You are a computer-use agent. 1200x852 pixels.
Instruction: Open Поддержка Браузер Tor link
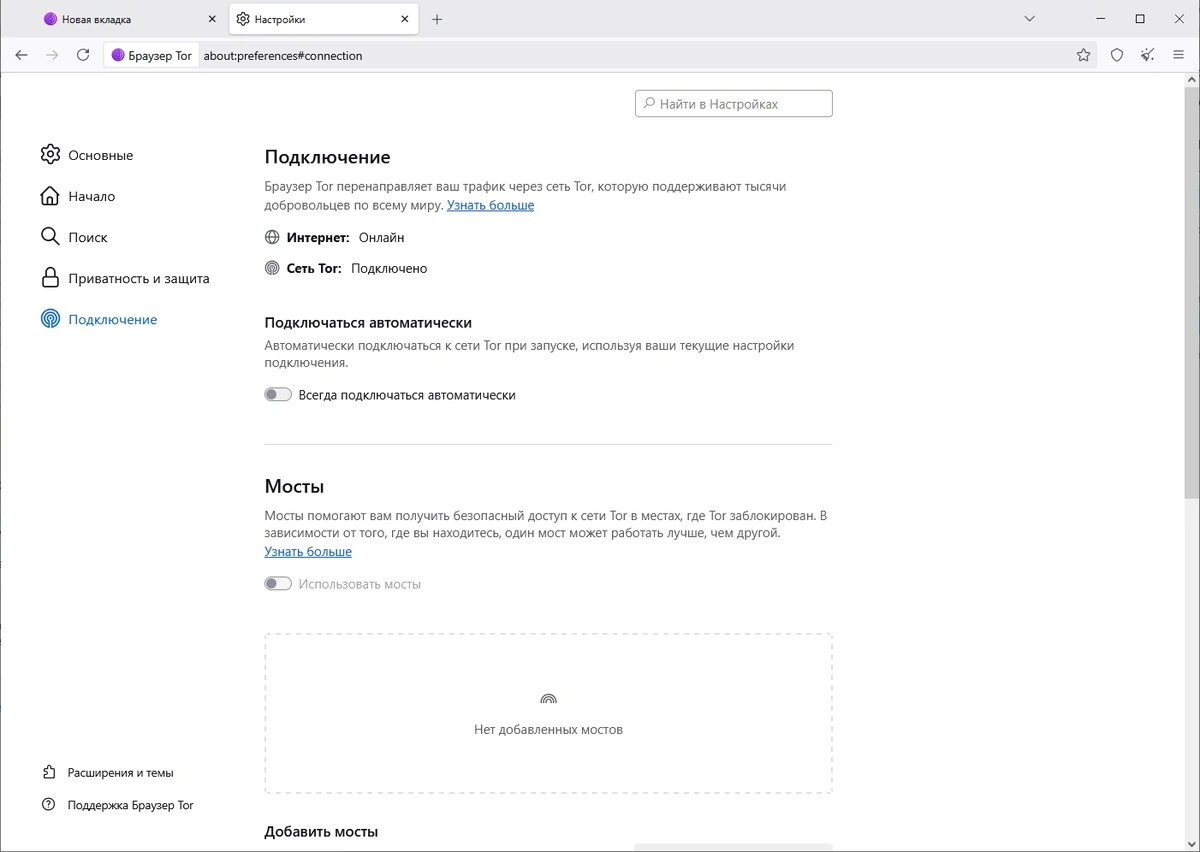130,804
